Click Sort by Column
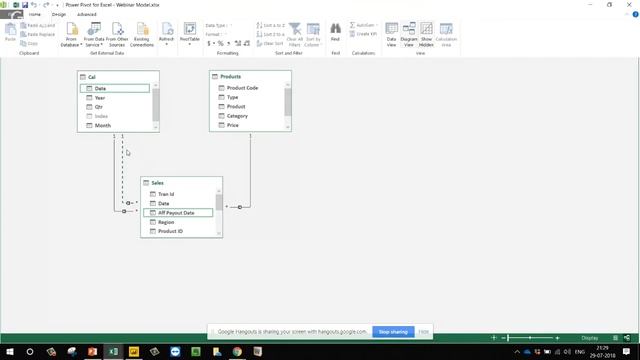 coord(313,35)
